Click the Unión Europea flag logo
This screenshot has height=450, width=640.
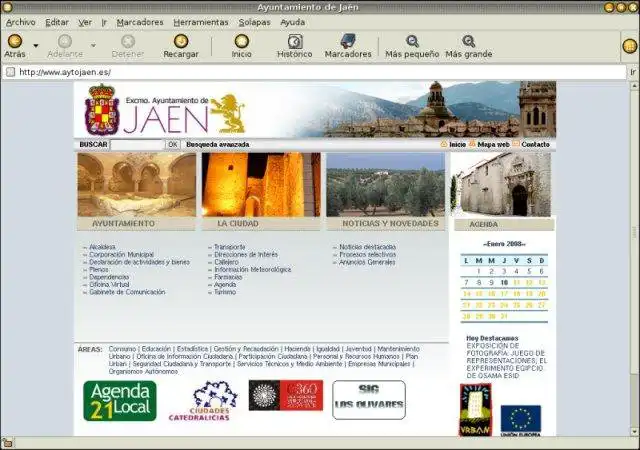pos(521,421)
